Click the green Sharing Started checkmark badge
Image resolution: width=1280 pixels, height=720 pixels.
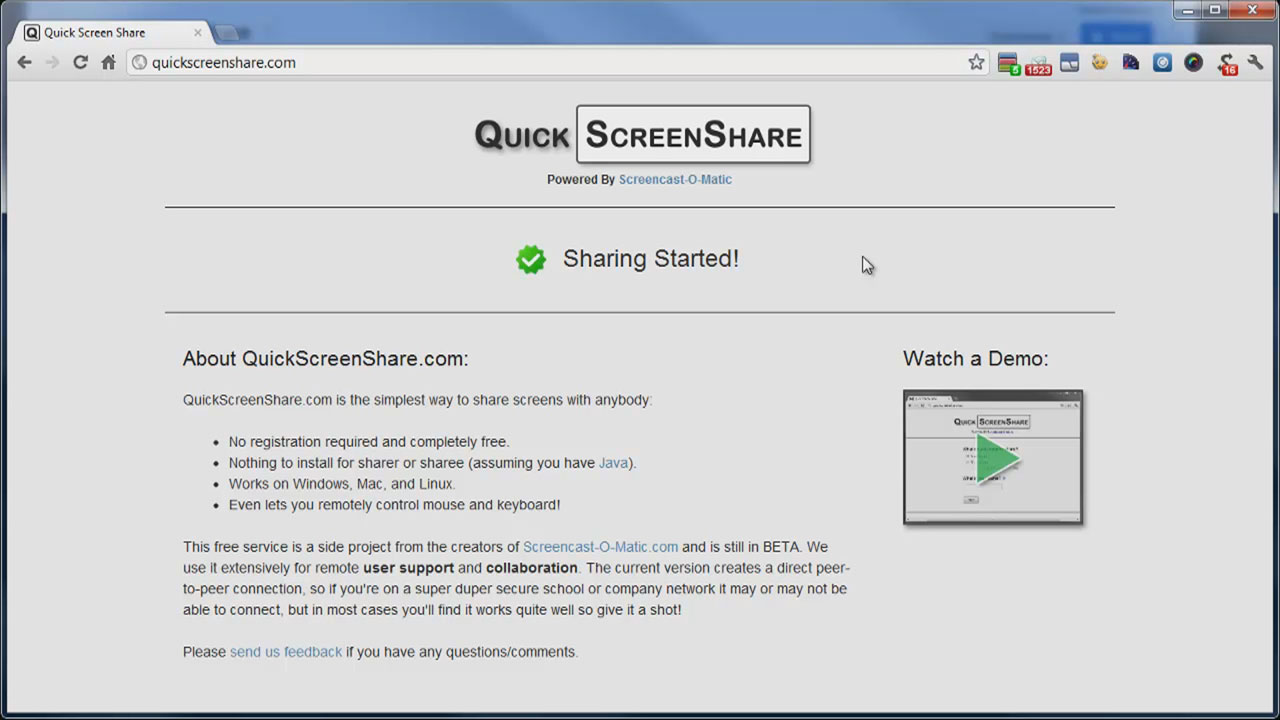point(531,259)
